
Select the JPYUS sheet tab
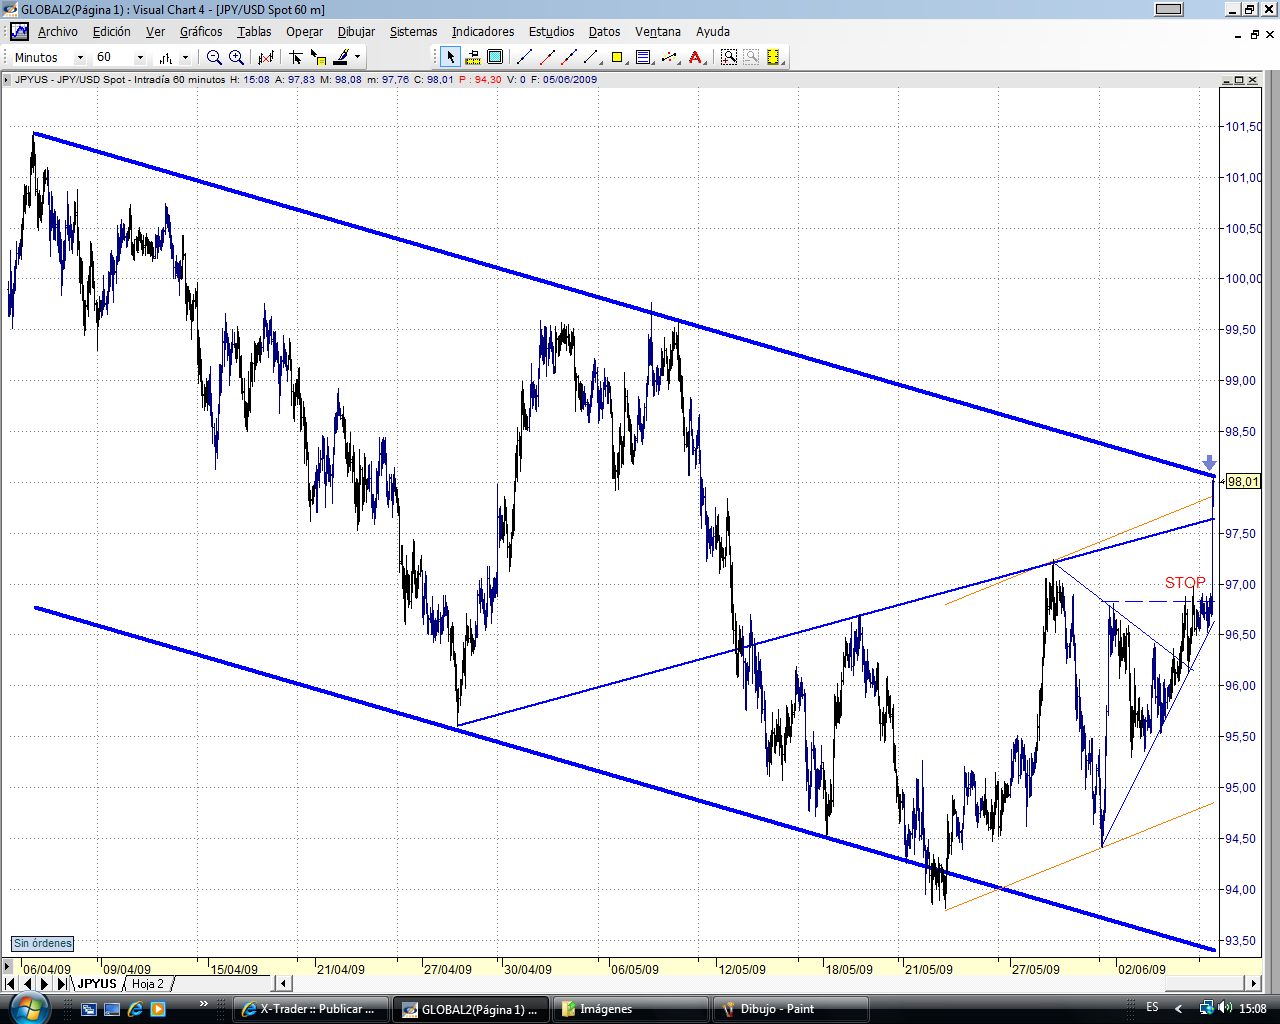click(97, 984)
